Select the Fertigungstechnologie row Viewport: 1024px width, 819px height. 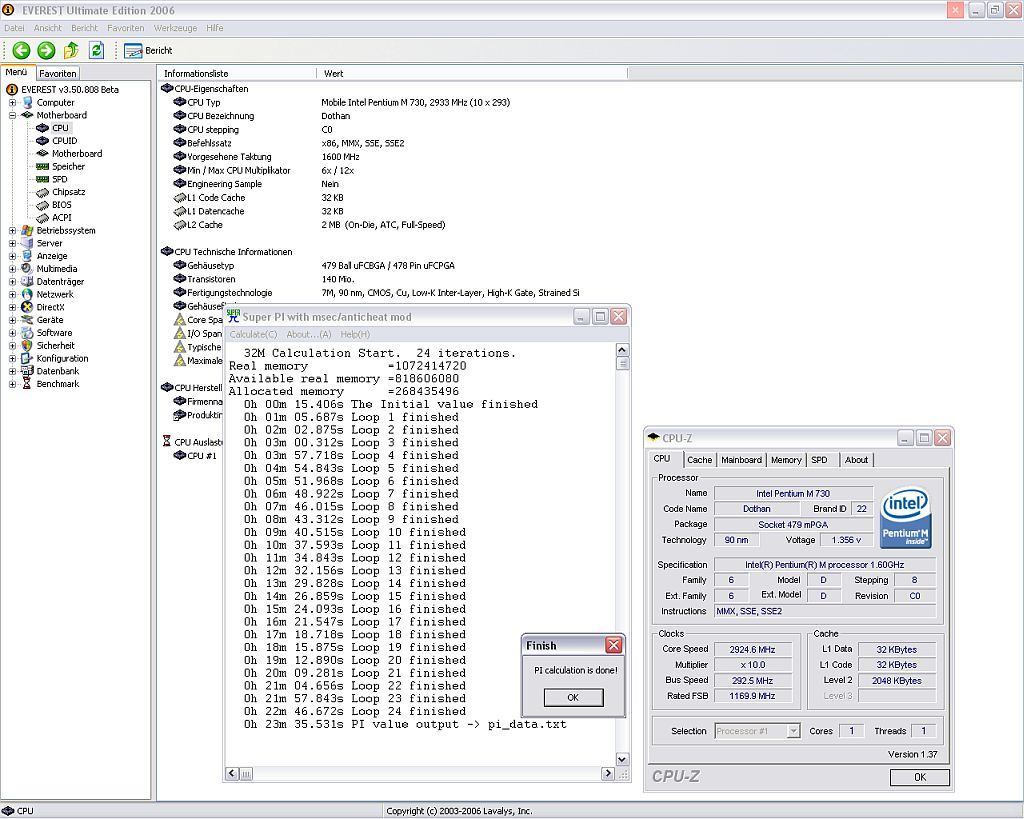(377, 293)
